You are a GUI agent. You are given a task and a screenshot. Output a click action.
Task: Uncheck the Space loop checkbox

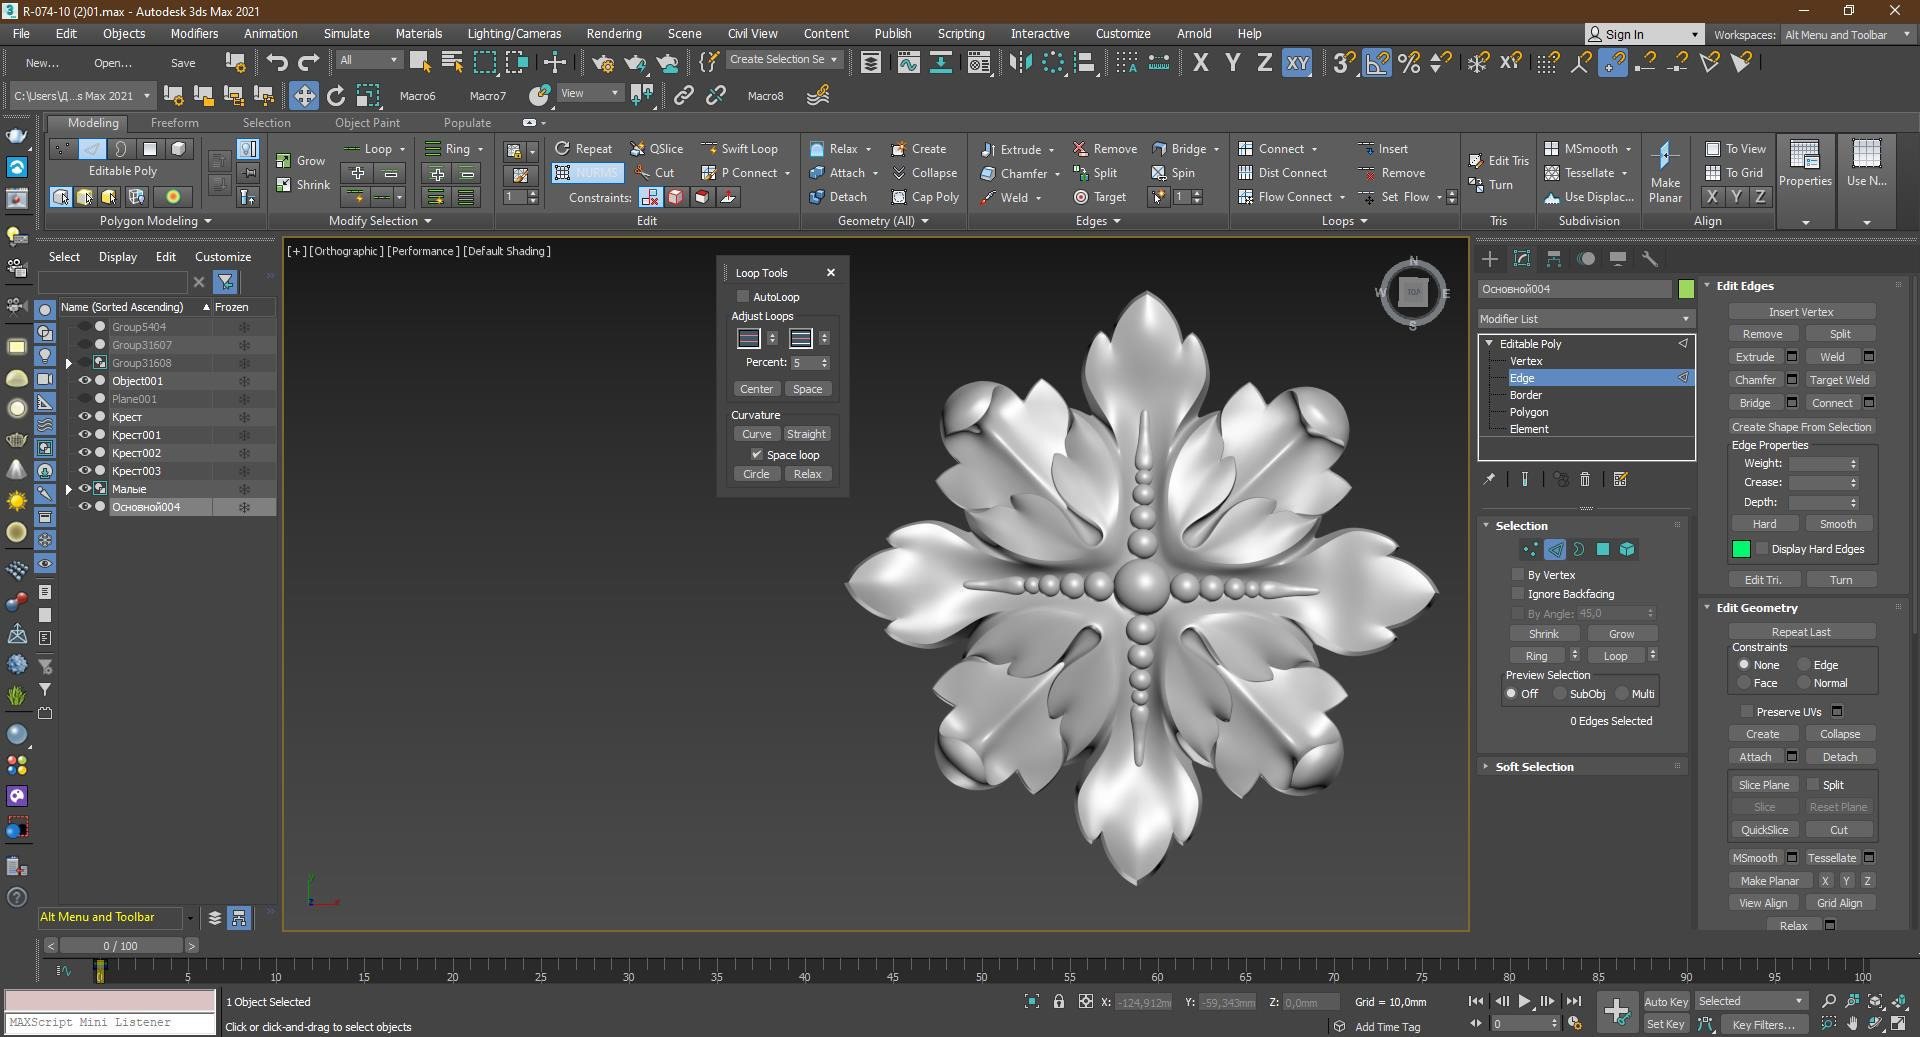point(757,455)
